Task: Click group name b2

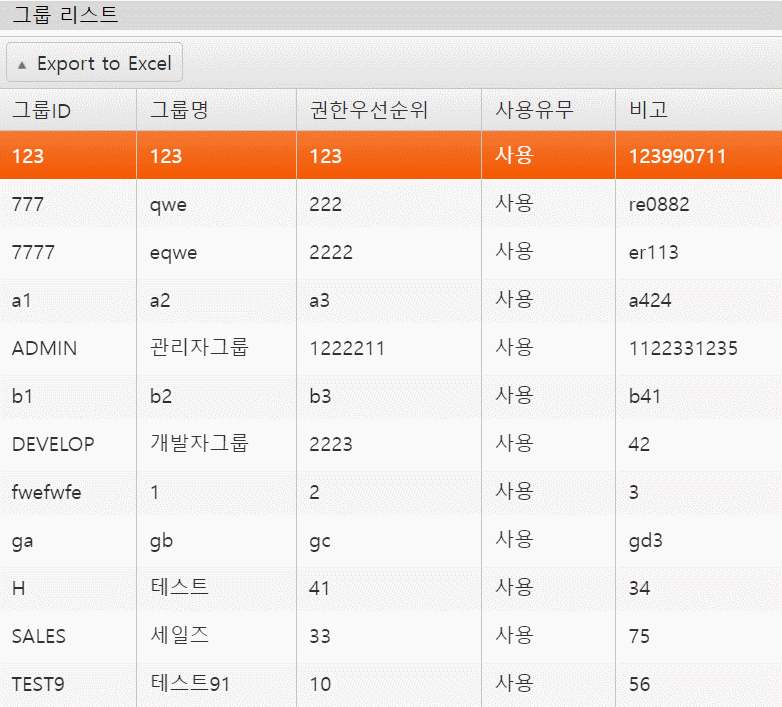Action: click(161, 396)
